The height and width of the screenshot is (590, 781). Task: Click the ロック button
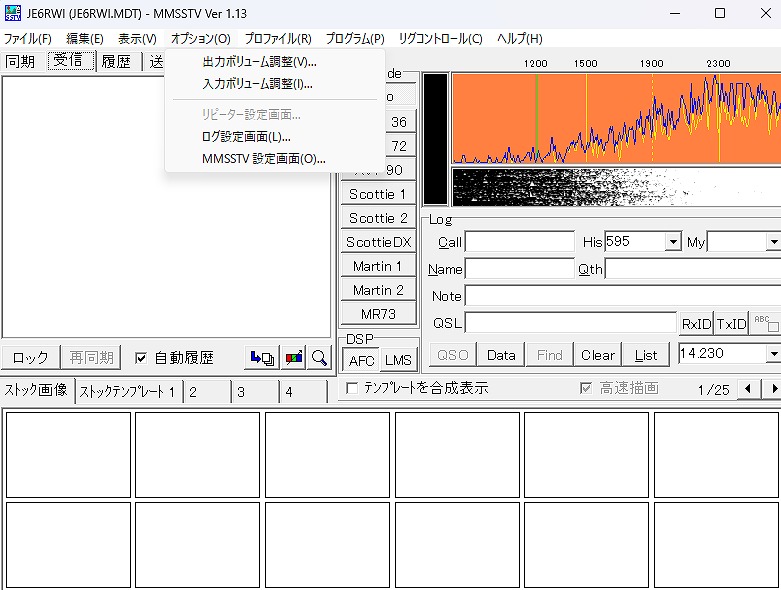[x=30, y=357]
